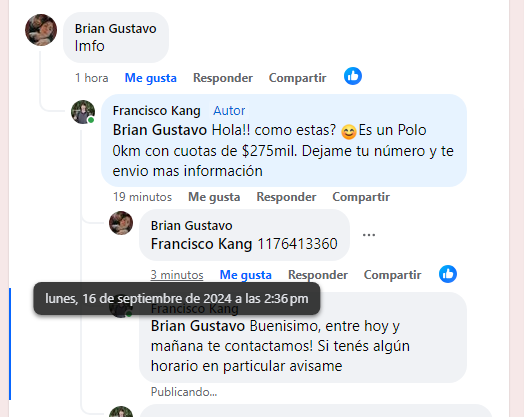Click the like reaction icon beside the phone number comment

(448, 274)
